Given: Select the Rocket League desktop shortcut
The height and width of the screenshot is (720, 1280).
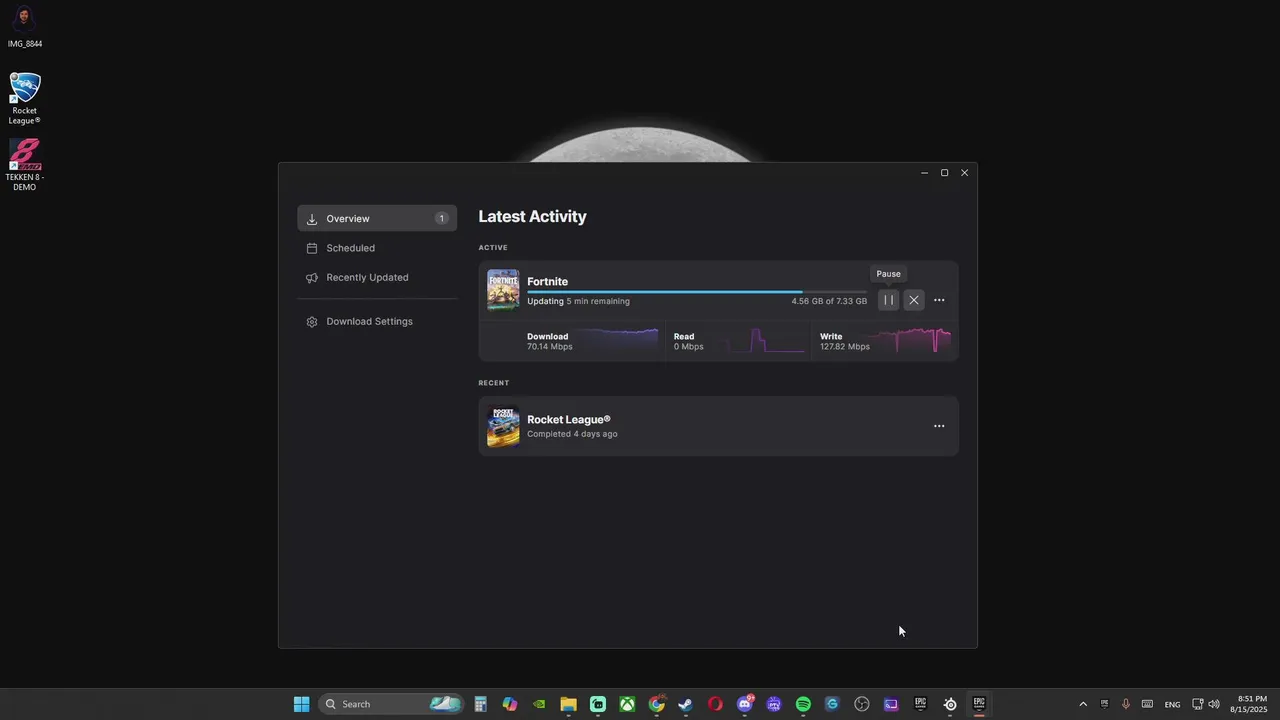Looking at the screenshot, I should pyautogui.click(x=25, y=98).
